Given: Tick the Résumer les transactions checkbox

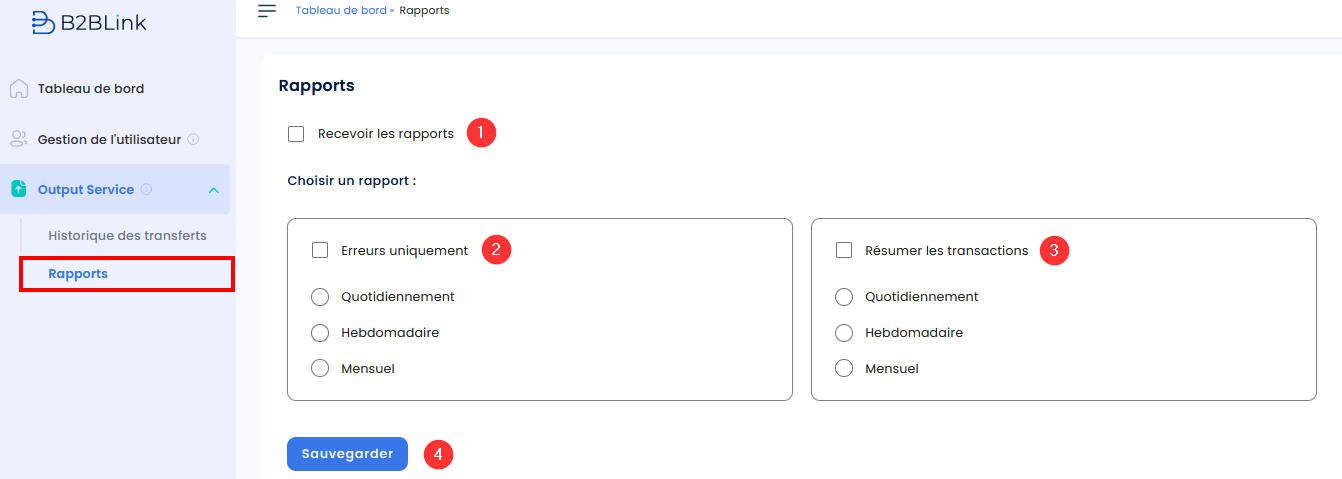Looking at the screenshot, I should pos(844,250).
